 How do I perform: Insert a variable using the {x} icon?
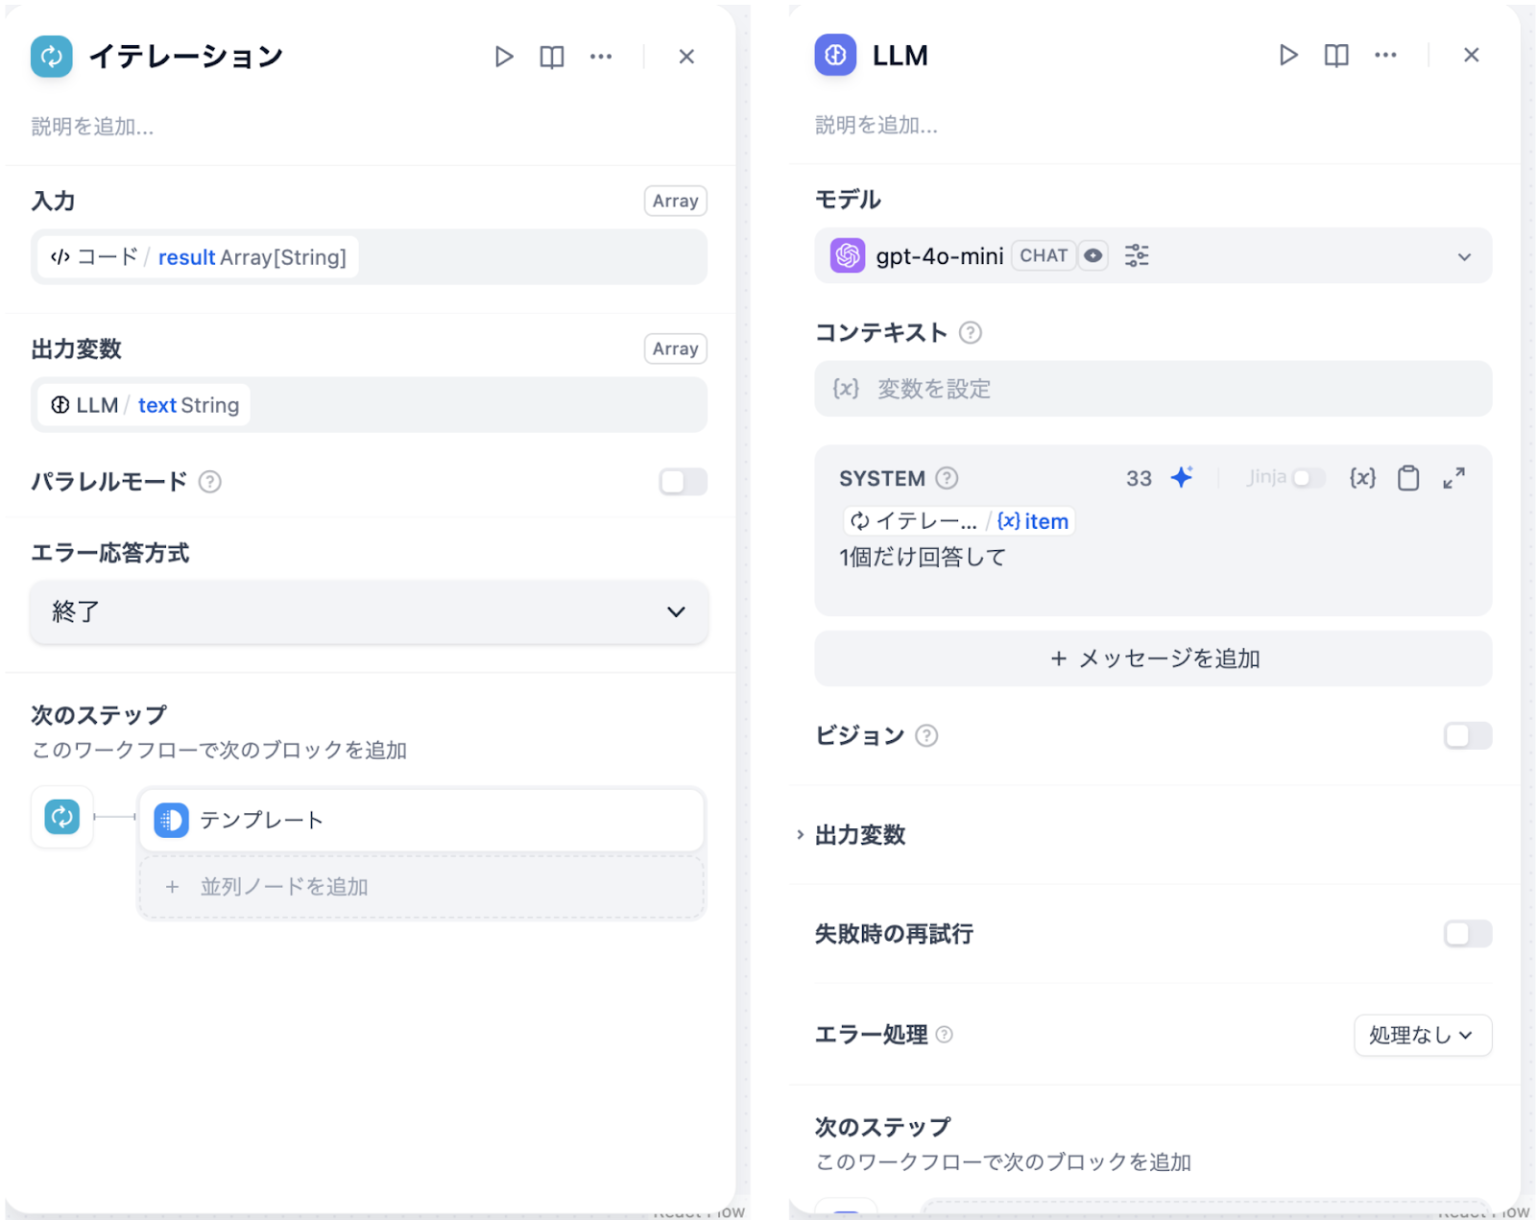(x=1362, y=478)
